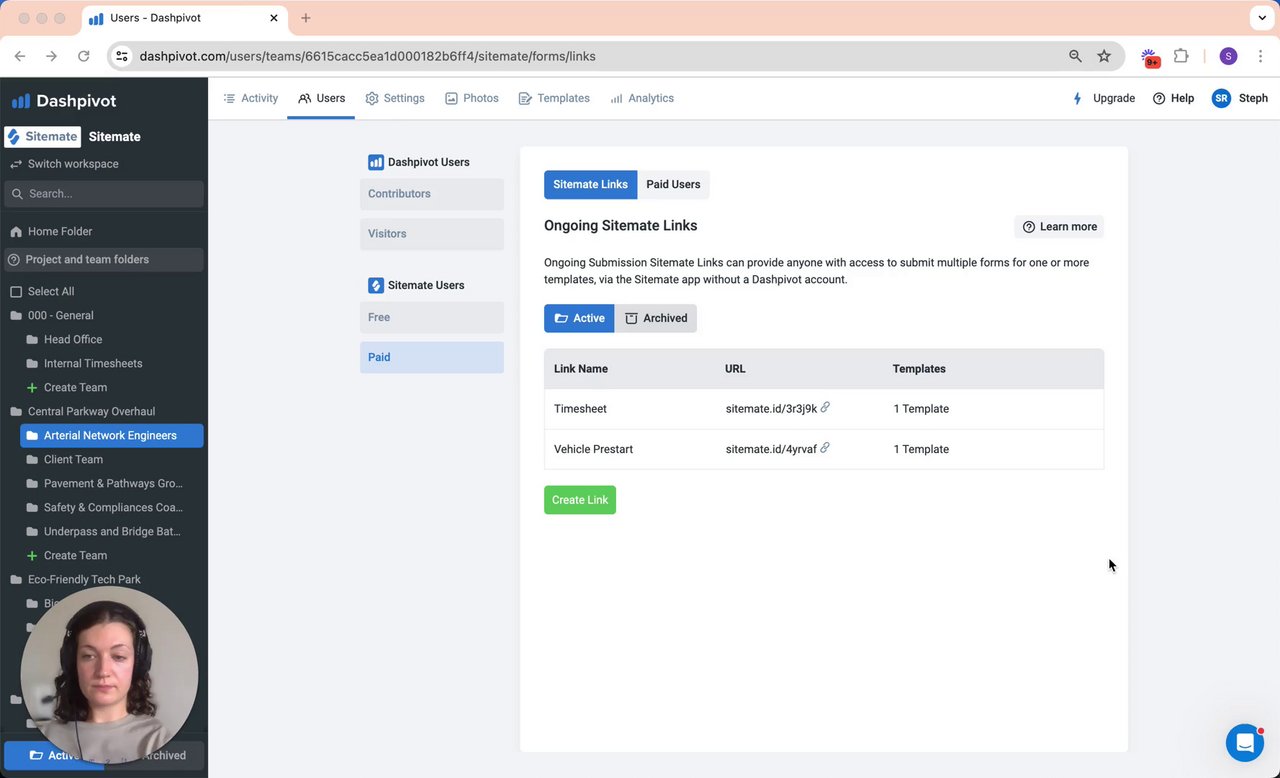The height and width of the screenshot is (778, 1280).
Task: Copy link icon beside sitemate.id/4yrvaf
Action: click(825, 448)
